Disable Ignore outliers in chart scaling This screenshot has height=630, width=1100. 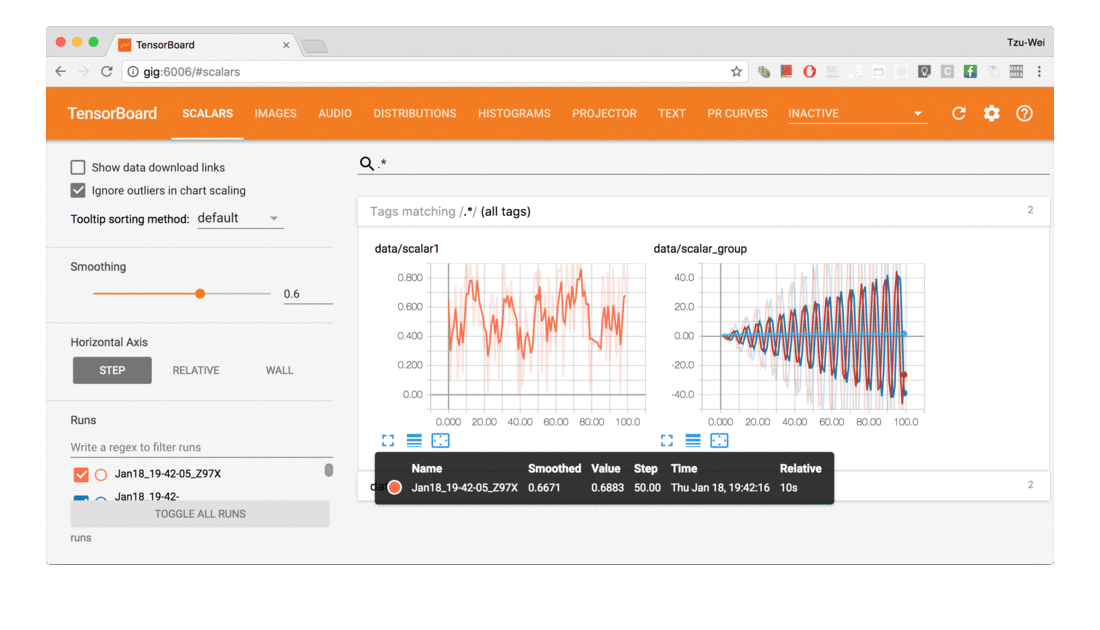click(76, 190)
